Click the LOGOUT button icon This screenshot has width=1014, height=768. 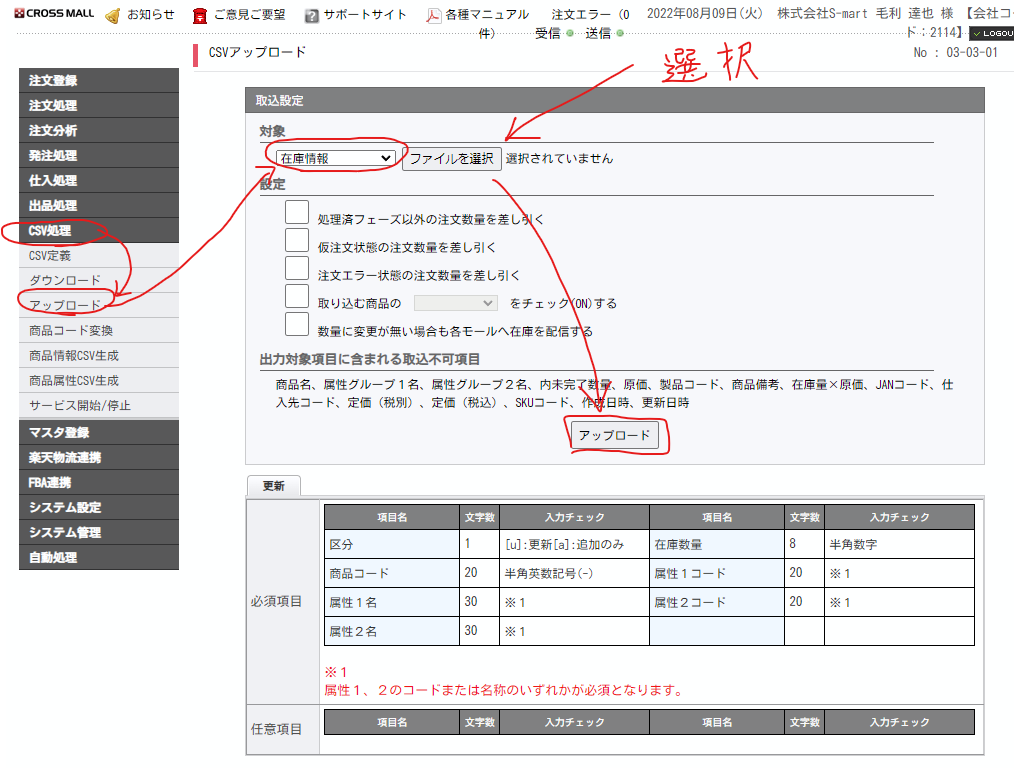point(990,33)
